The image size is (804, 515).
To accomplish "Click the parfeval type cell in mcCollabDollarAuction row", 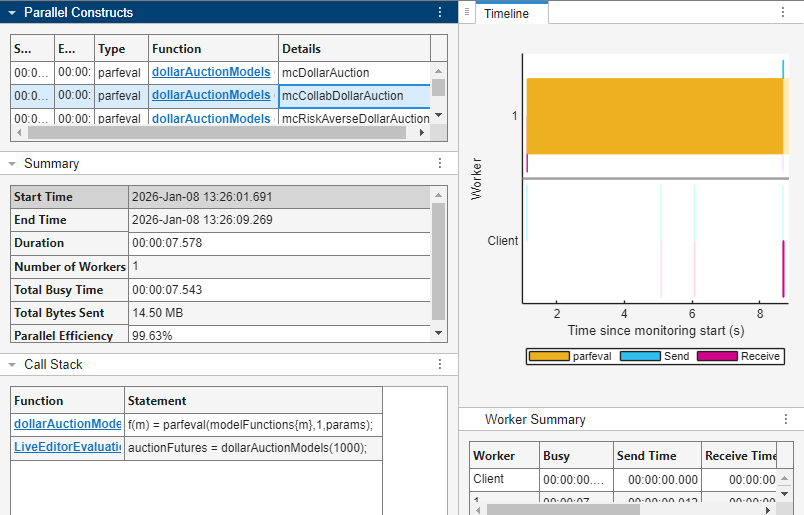I will click(x=122, y=96).
